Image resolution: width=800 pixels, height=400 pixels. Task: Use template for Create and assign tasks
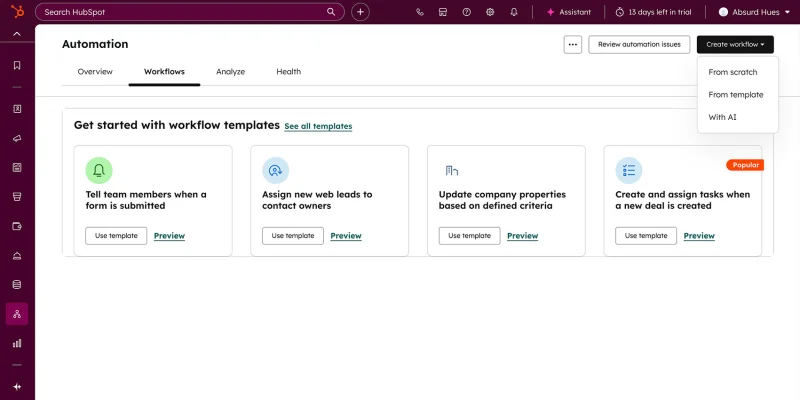tap(646, 236)
